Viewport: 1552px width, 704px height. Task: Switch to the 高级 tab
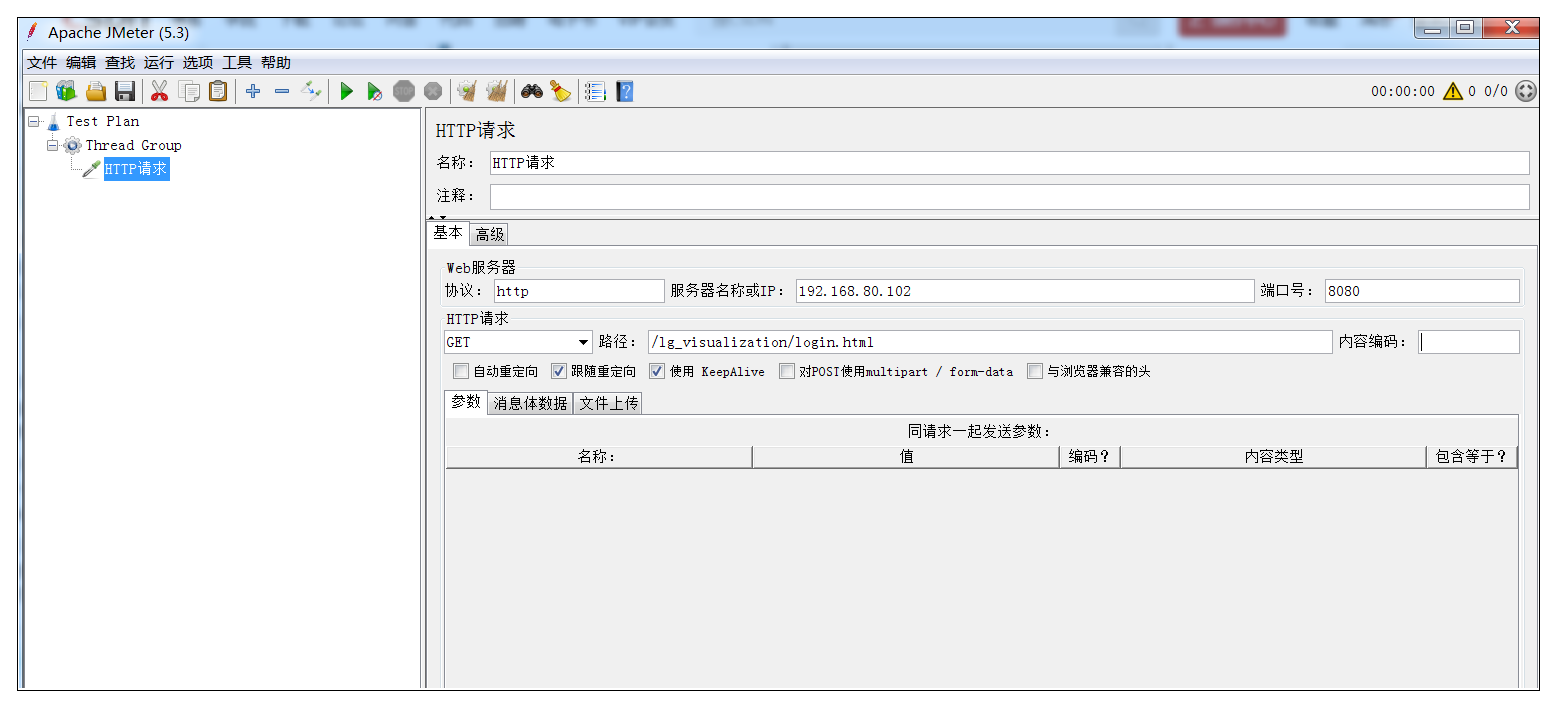pyautogui.click(x=490, y=234)
